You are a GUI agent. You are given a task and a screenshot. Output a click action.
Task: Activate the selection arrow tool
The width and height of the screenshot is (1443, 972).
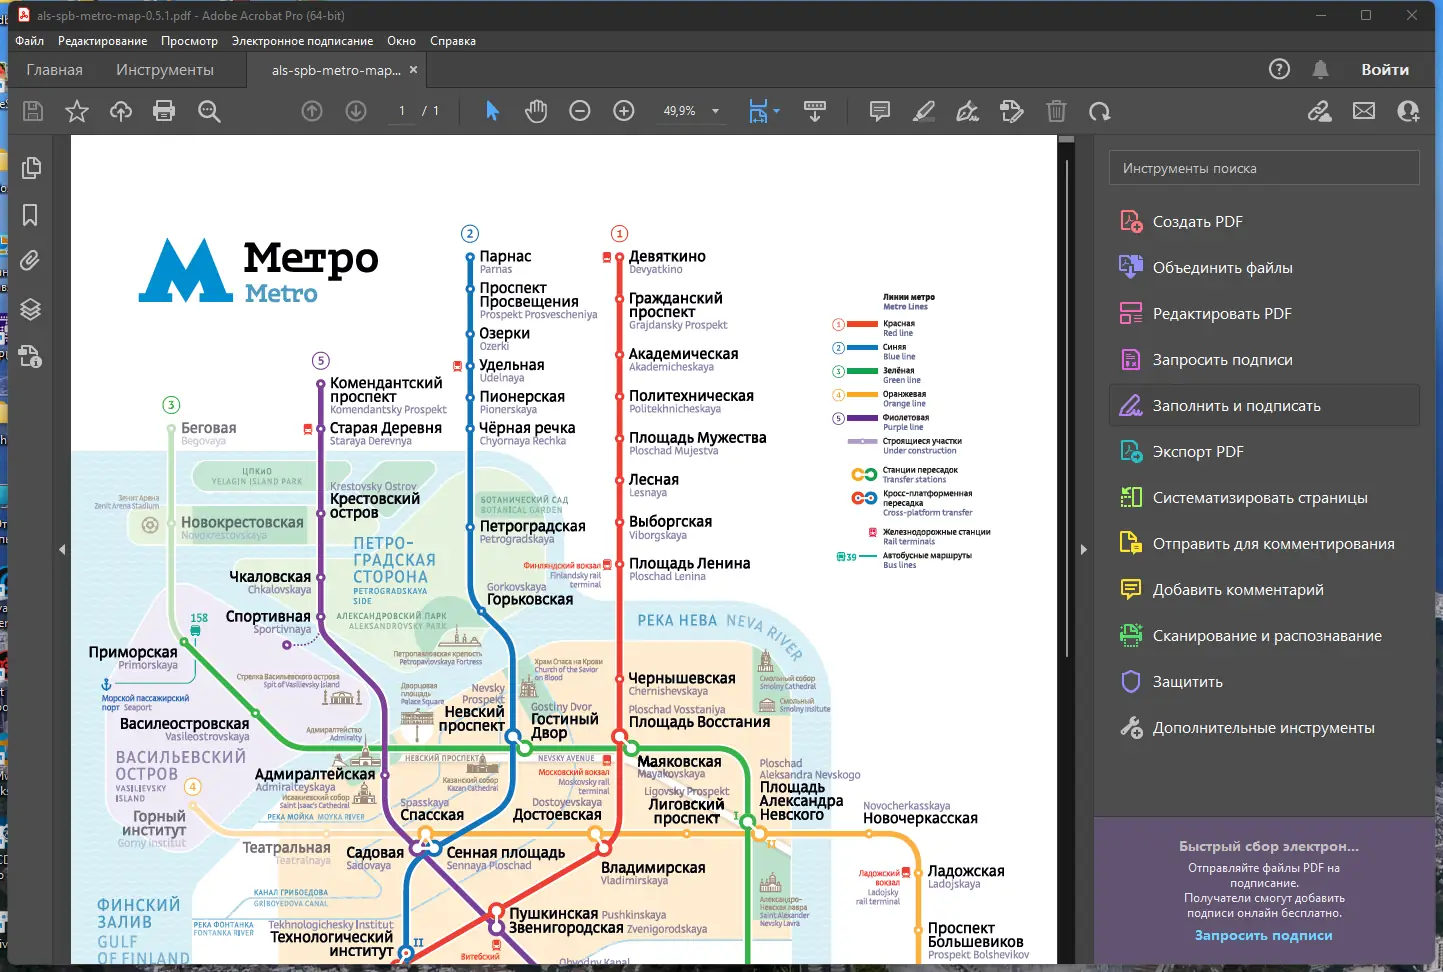492,111
